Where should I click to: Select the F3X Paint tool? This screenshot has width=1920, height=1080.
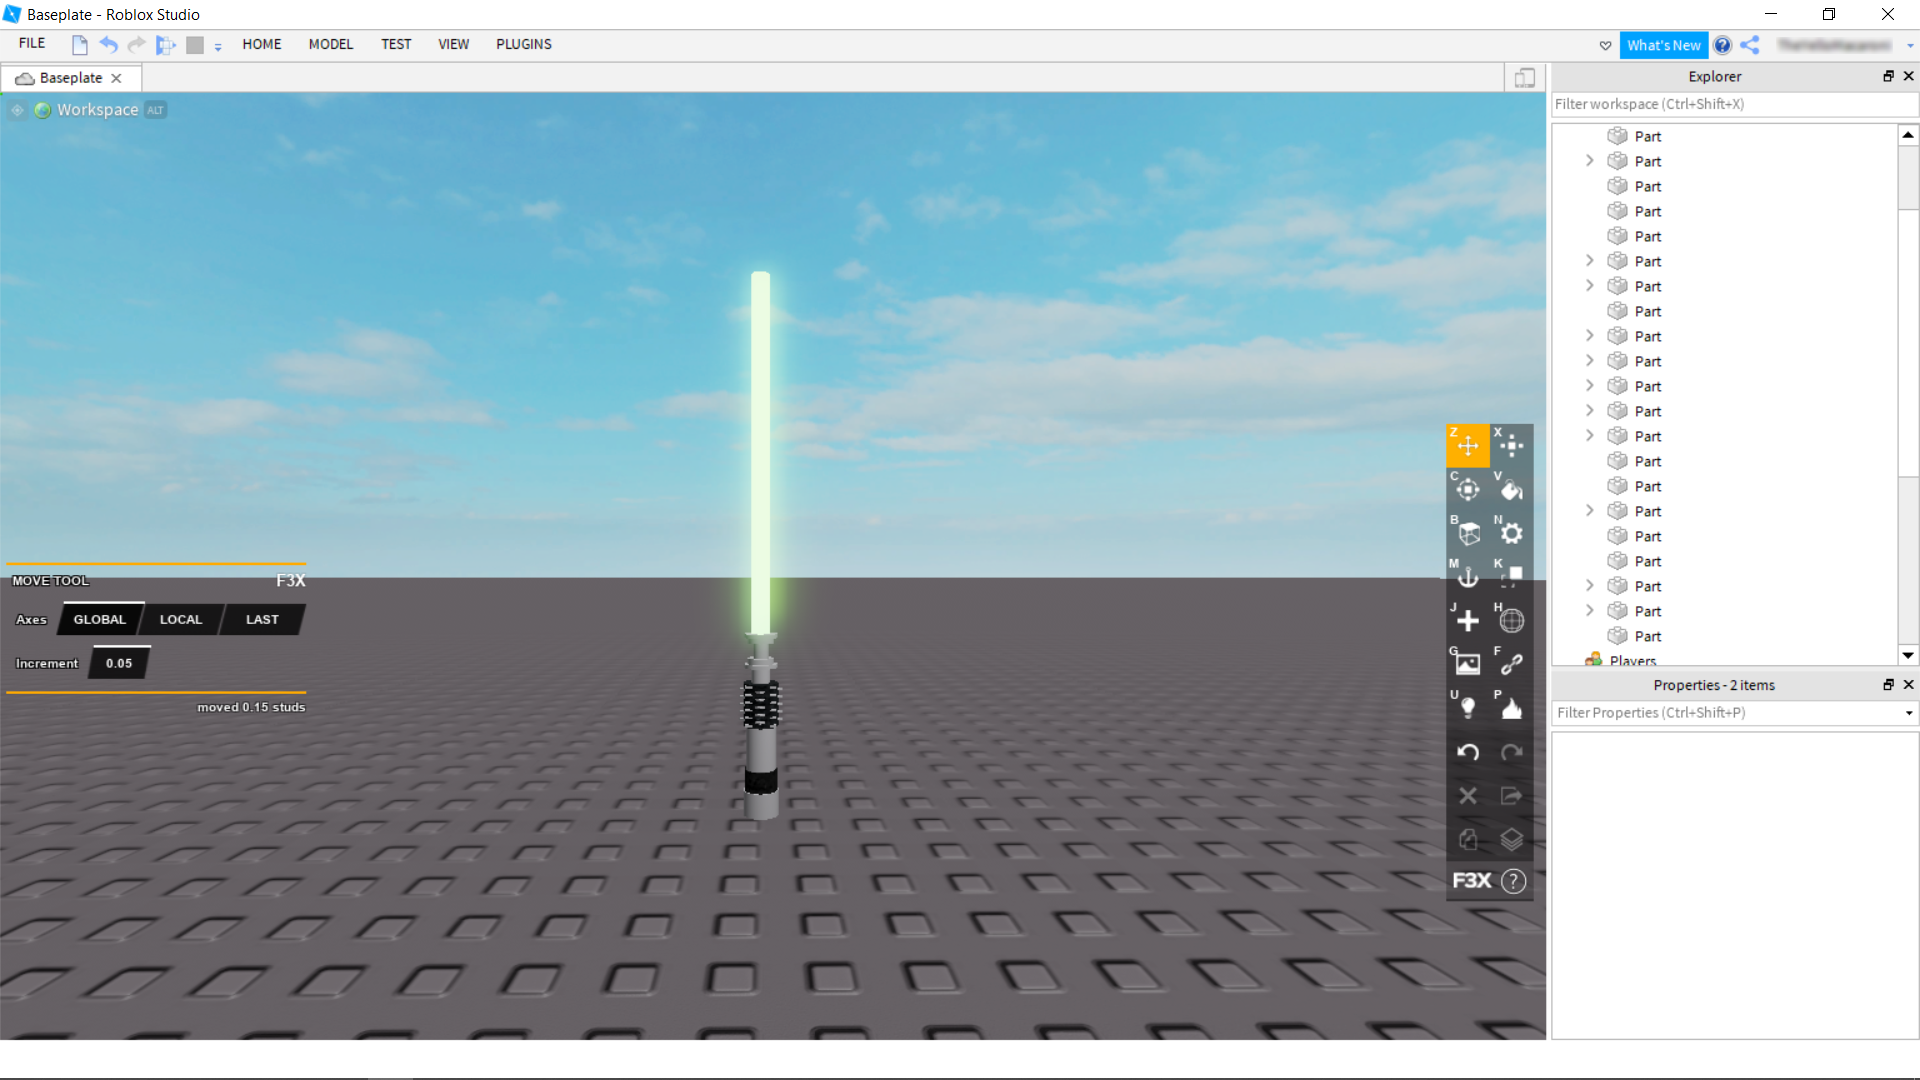pos(1511,490)
